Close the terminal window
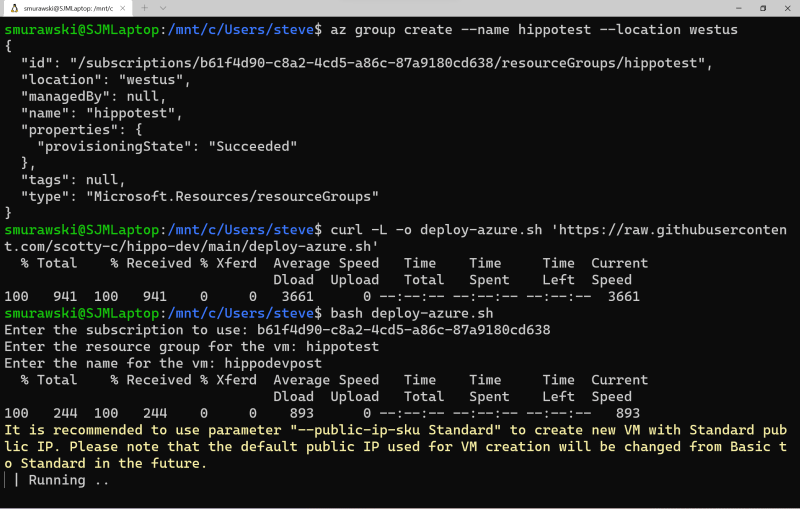The image size is (800, 509). tap(787, 8)
